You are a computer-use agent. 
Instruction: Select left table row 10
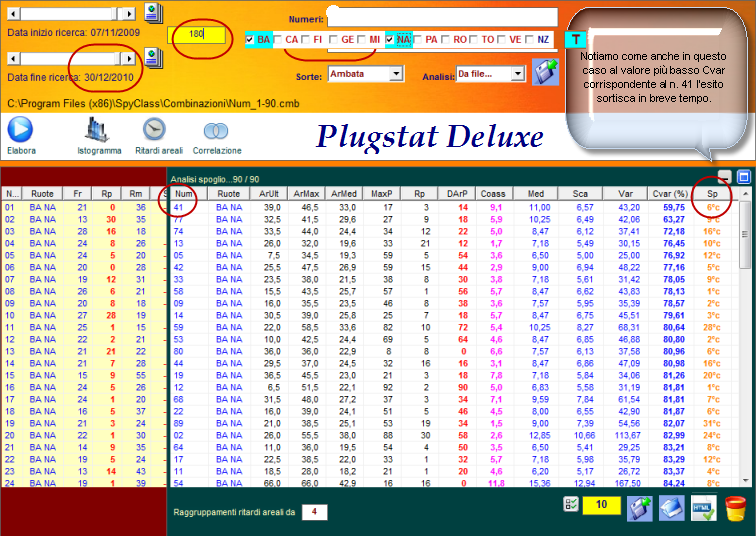pyautogui.click(x=84, y=315)
